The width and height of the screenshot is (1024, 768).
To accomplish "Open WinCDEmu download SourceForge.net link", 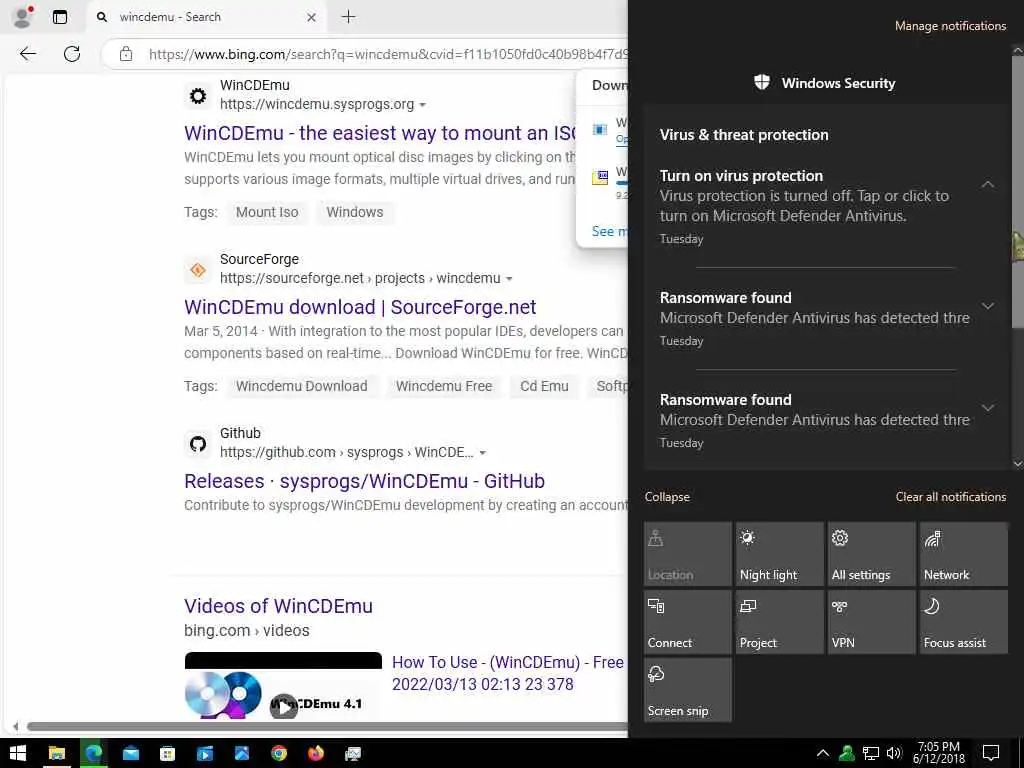I will pos(360,307).
